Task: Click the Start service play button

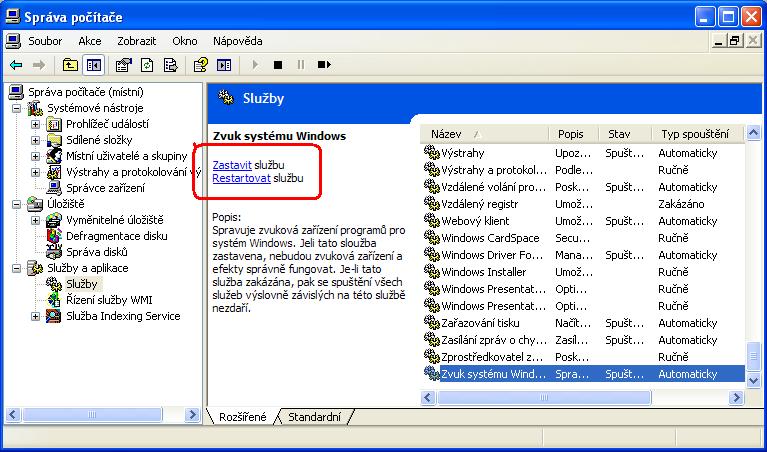Action: (255, 65)
